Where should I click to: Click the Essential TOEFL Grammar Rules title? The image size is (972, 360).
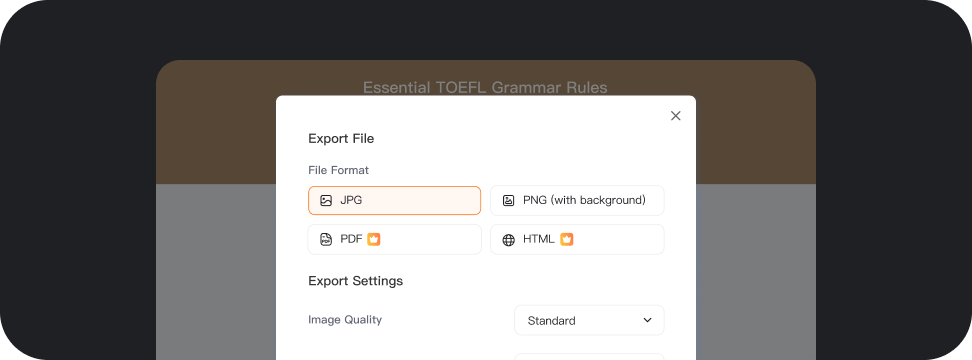(485, 87)
